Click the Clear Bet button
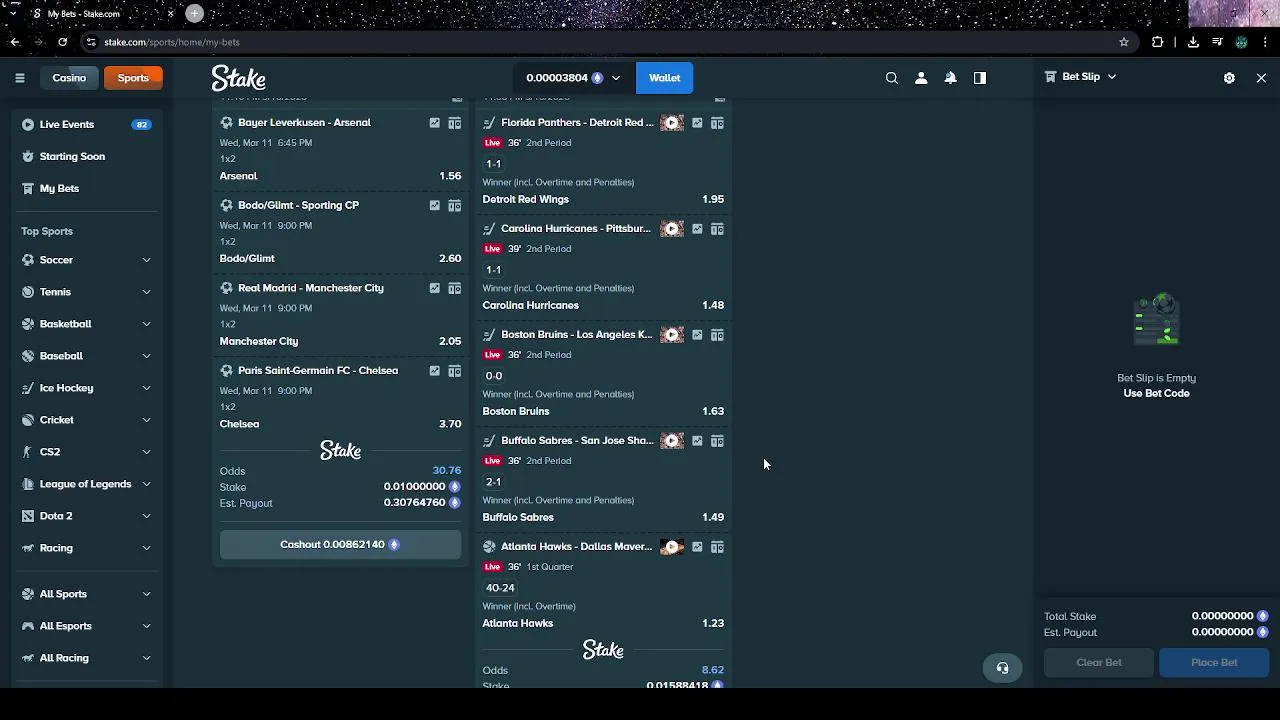The image size is (1280, 720). pos(1099,662)
